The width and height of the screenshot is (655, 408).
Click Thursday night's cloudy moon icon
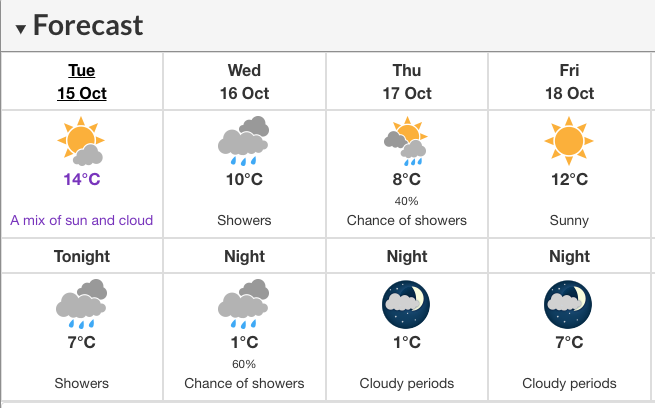(406, 304)
